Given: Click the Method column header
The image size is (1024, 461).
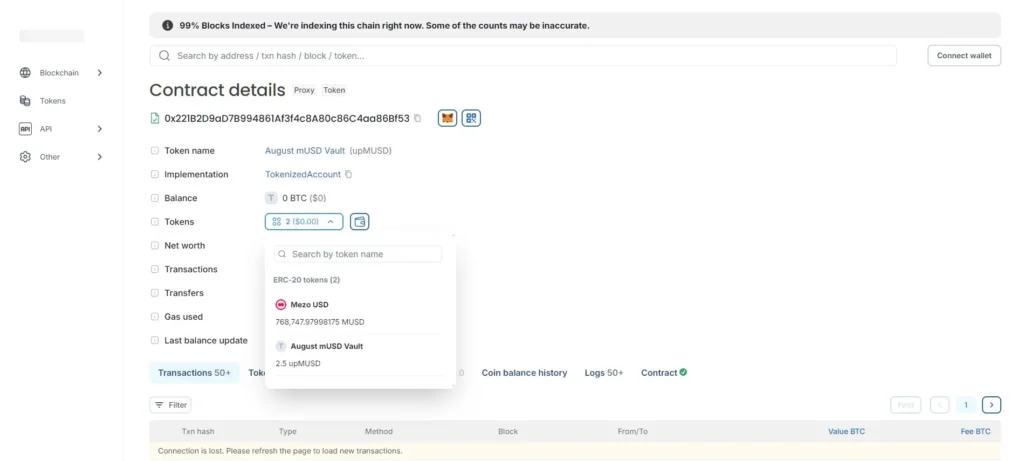Looking at the screenshot, I should 379,432.
